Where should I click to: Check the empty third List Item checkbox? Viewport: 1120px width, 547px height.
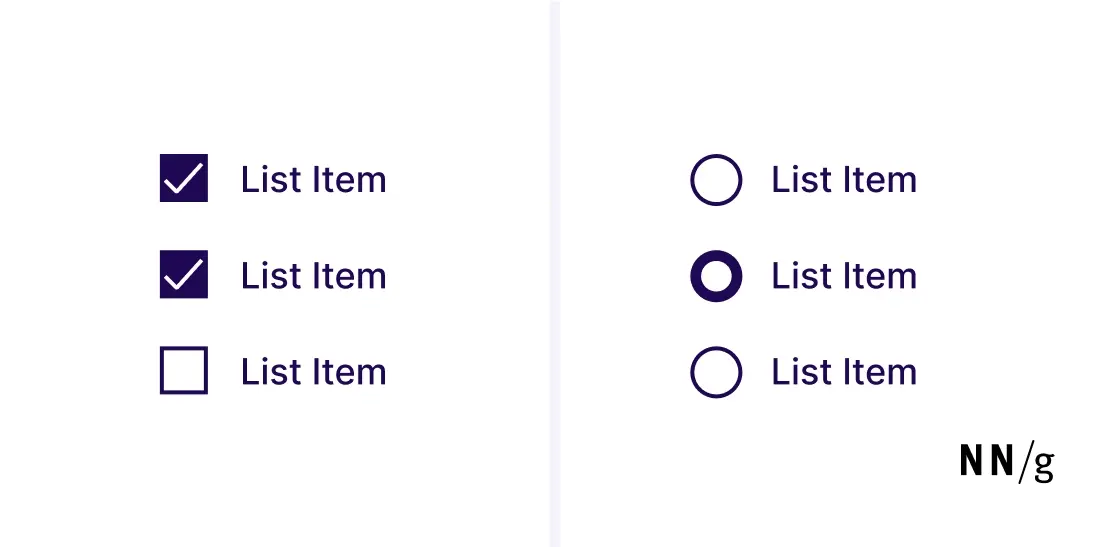point(184,371)
